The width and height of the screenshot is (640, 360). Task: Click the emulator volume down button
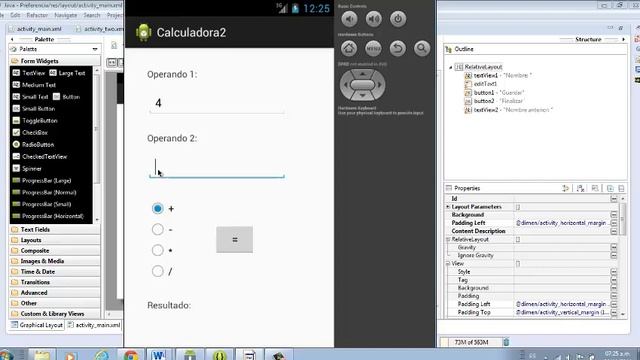pos(349,19)
